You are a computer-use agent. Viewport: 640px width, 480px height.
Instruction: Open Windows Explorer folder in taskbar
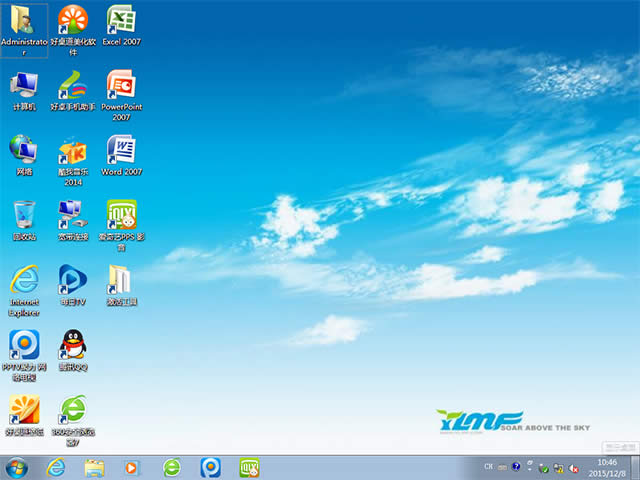95,467
